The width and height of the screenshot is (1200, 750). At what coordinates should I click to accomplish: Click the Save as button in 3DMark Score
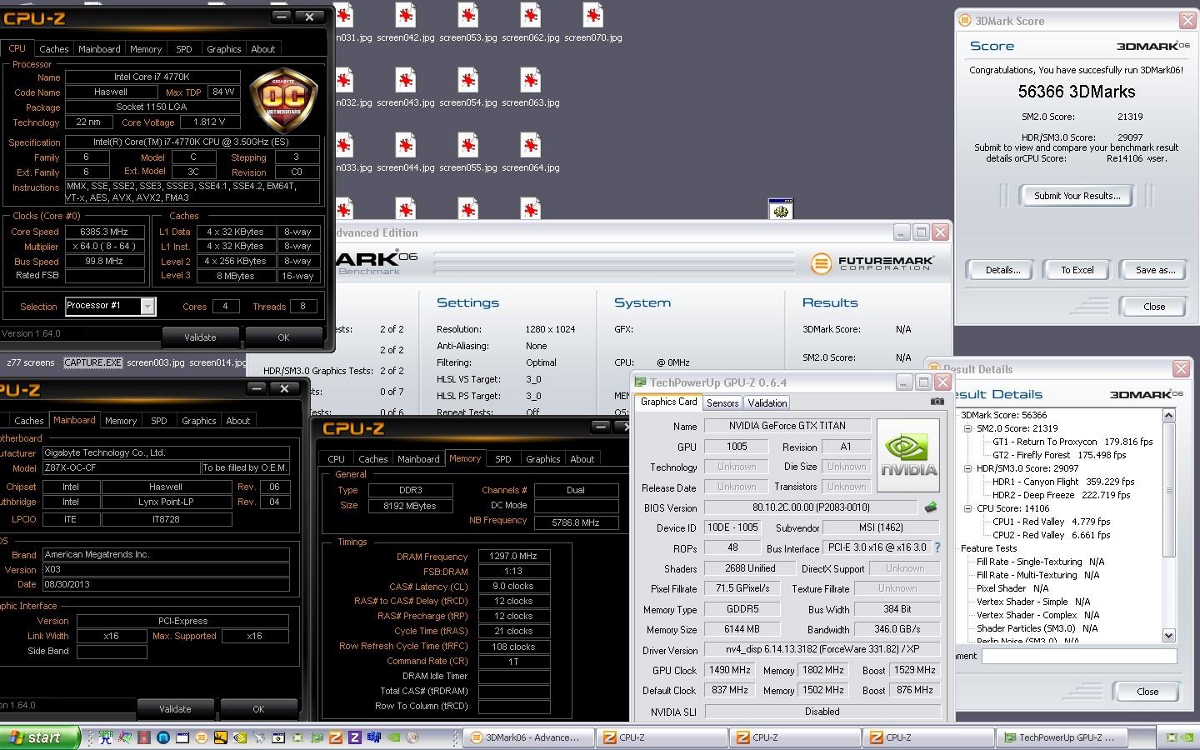pos(1155,270)
